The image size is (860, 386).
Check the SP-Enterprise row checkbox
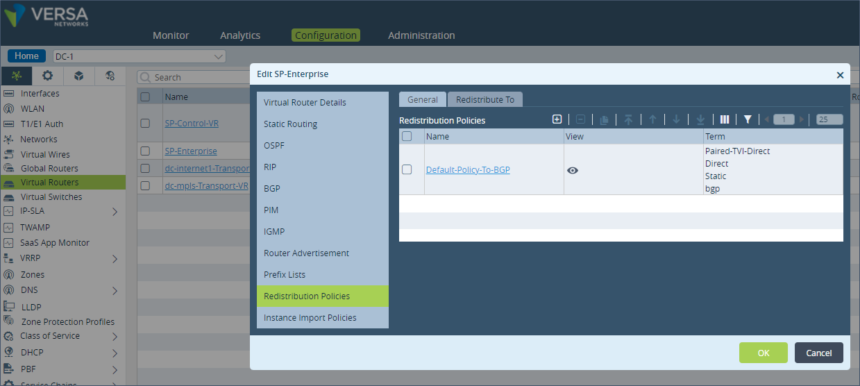click(145, 151)
